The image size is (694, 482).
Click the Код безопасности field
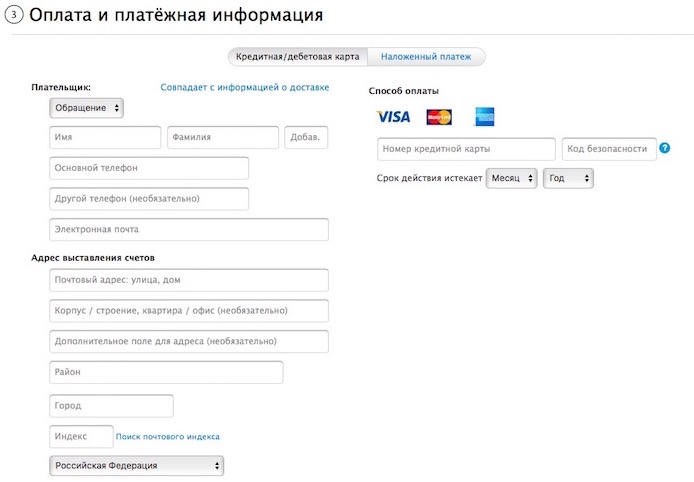[x=608, y=149]
